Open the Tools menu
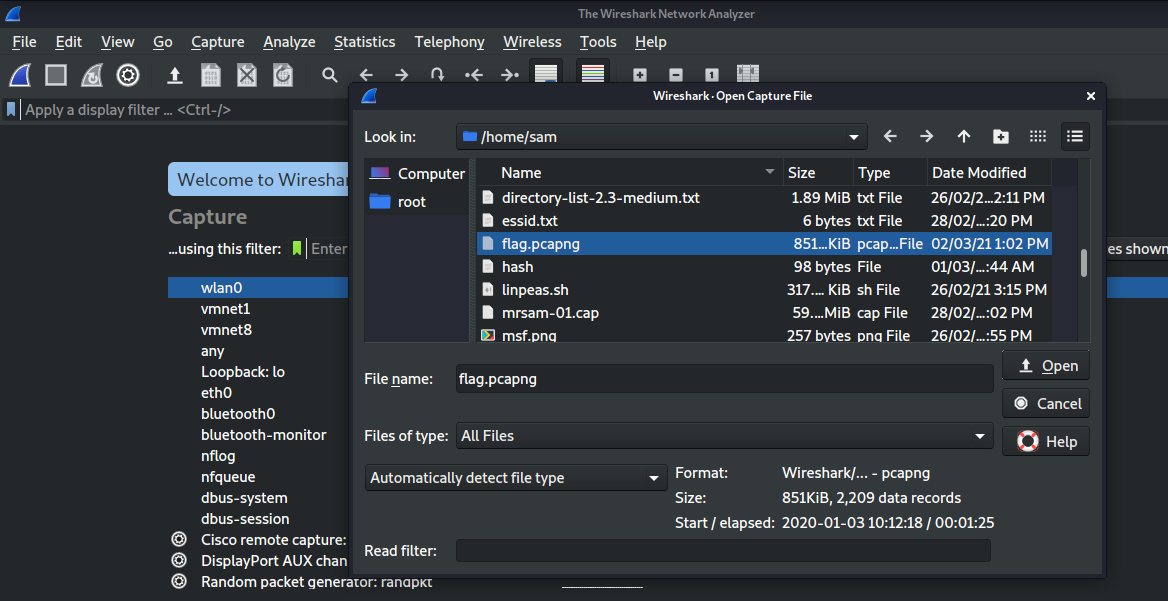1168x601 pixels. tap(598, 42)
